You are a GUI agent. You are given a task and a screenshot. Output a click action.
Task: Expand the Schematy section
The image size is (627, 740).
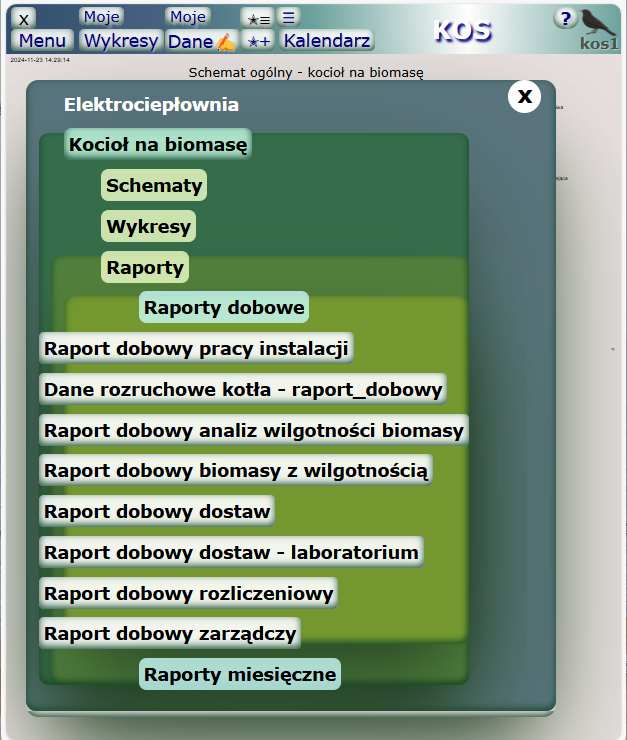(x=154, y=185)
